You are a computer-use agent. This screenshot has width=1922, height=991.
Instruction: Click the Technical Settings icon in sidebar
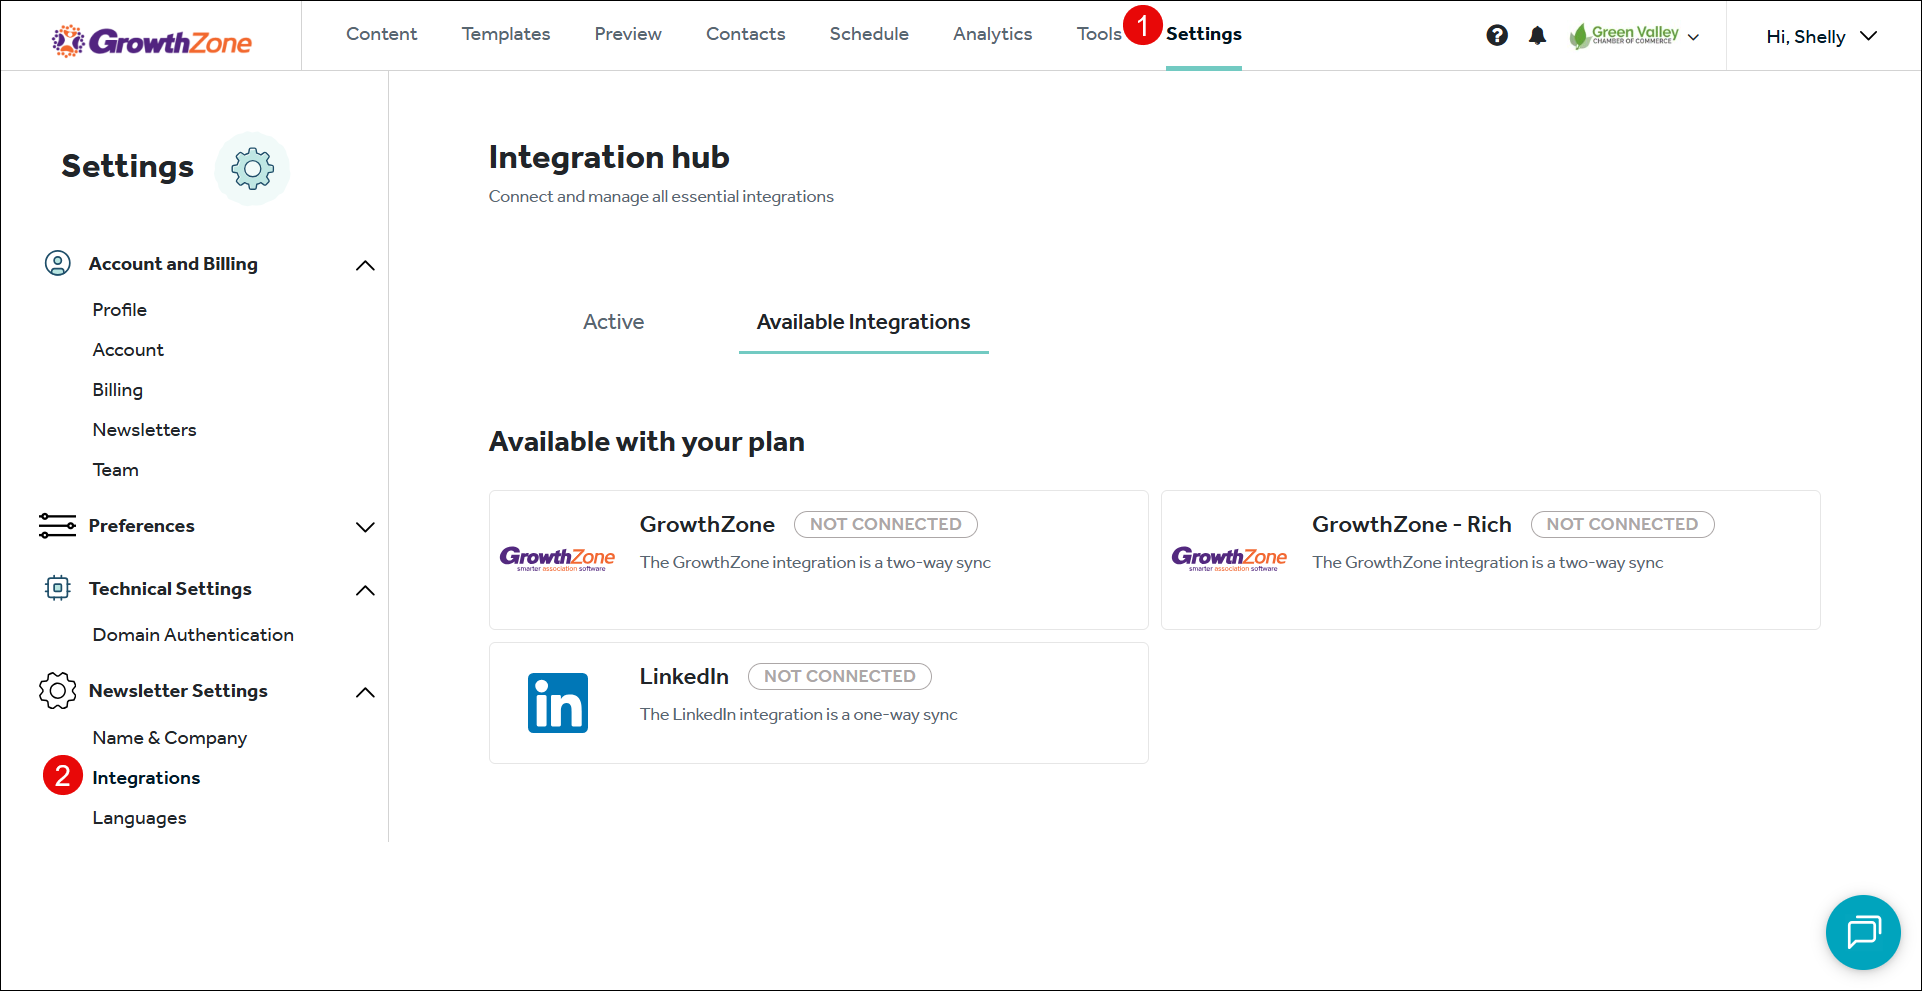[58, 588]
